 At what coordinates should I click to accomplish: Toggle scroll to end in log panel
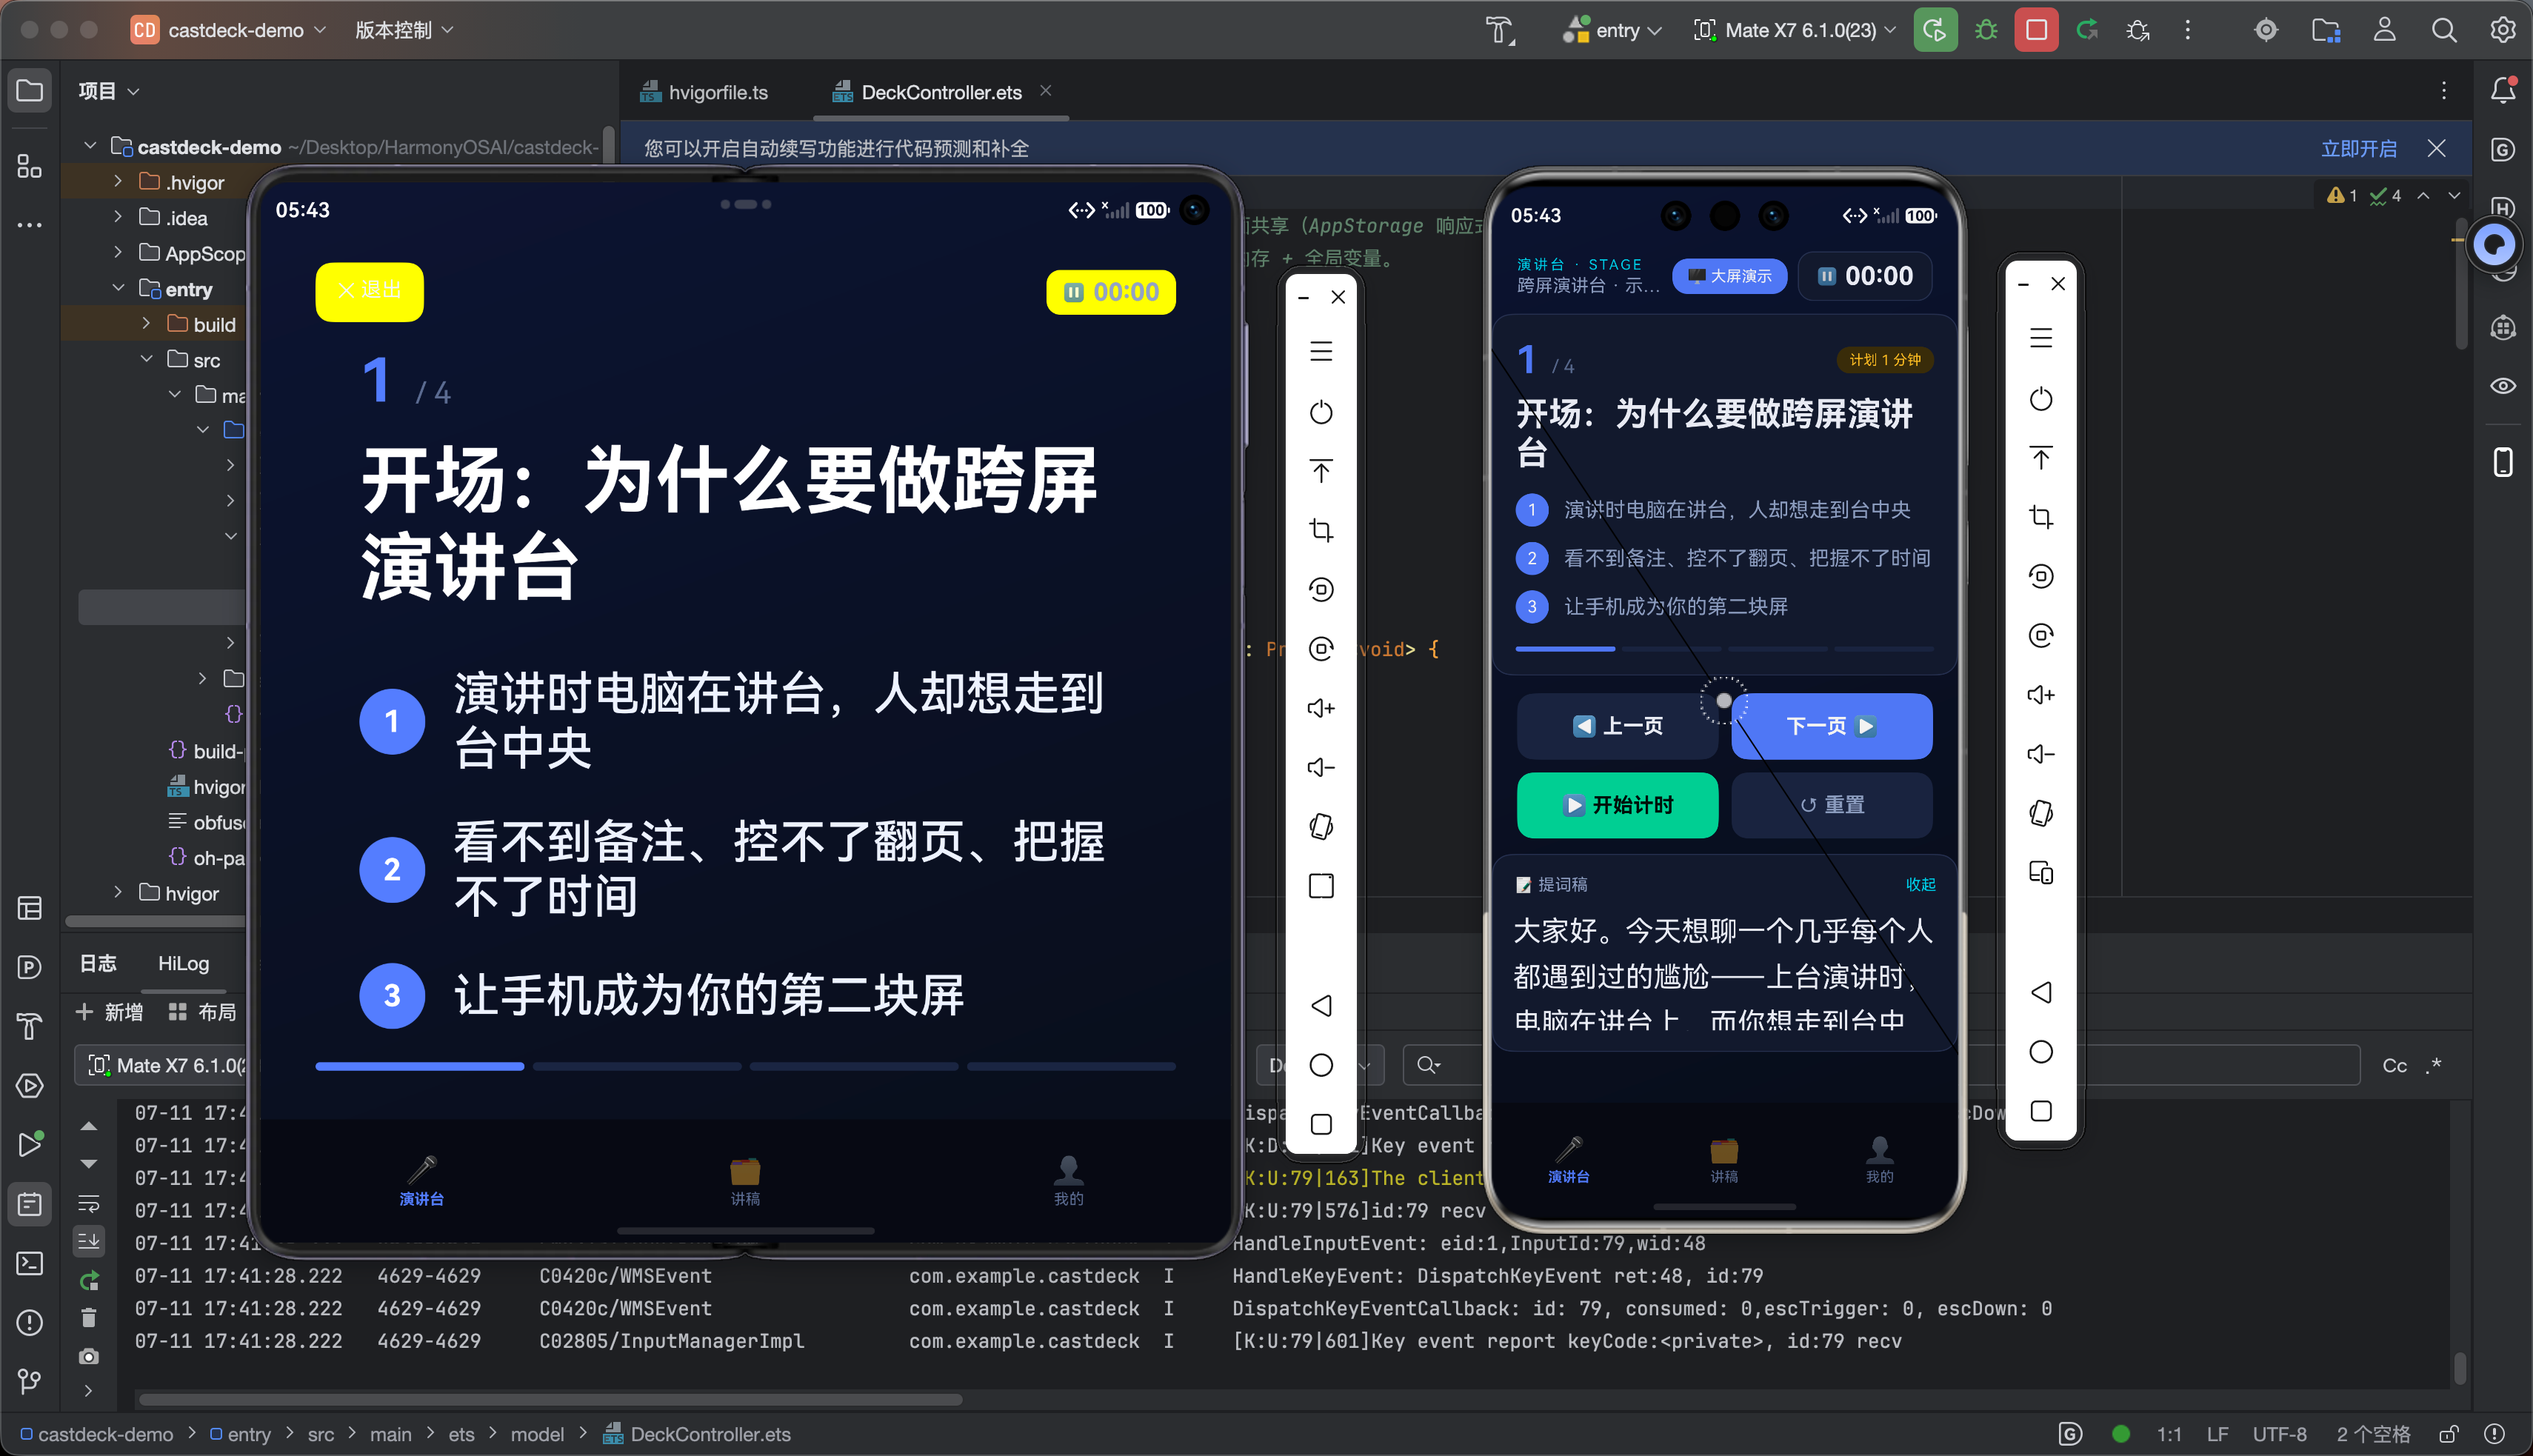[x=88, y=1241]
